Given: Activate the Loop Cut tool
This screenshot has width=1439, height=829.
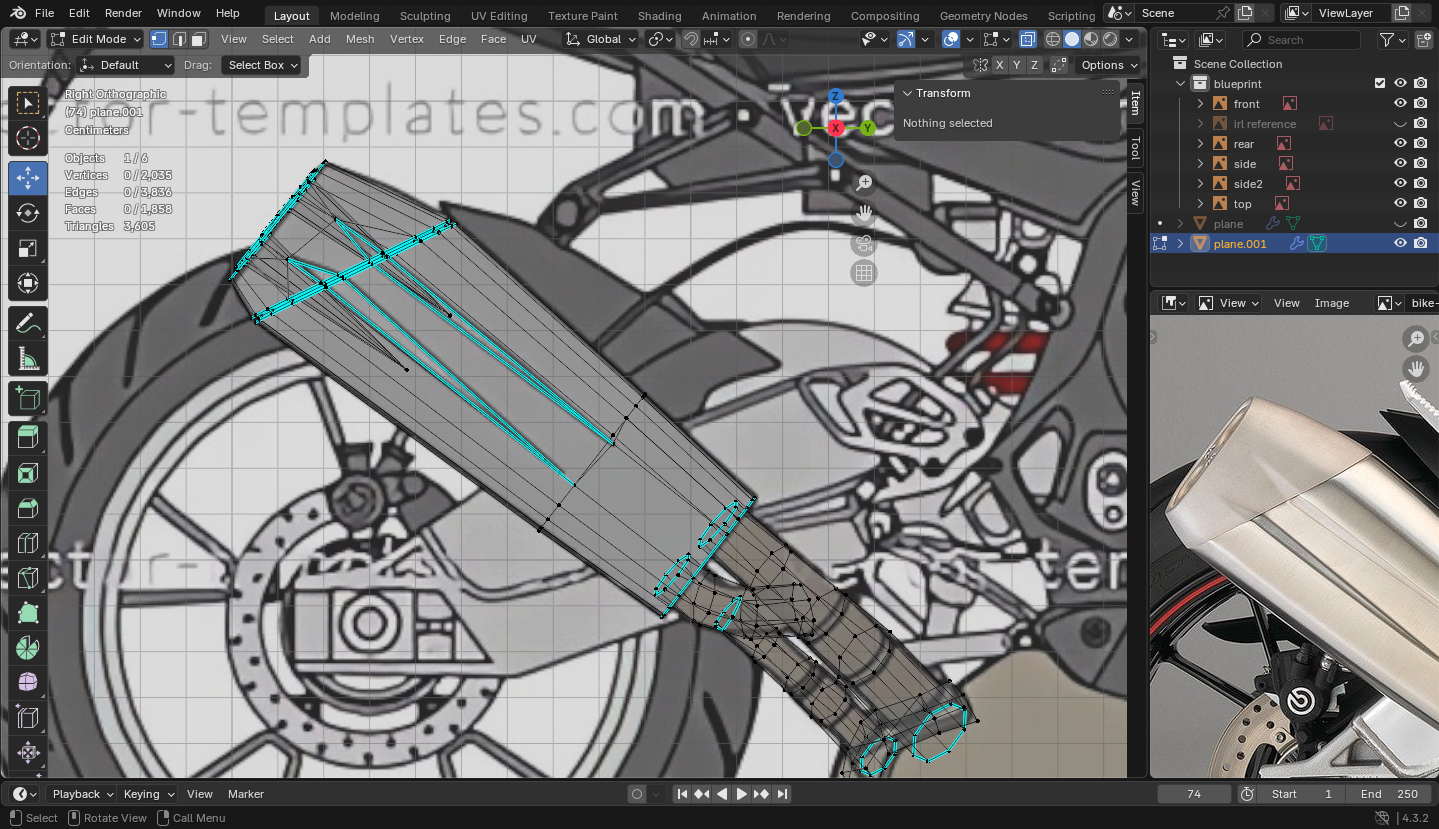Looking at the screenshot, I should click(27, 544).
